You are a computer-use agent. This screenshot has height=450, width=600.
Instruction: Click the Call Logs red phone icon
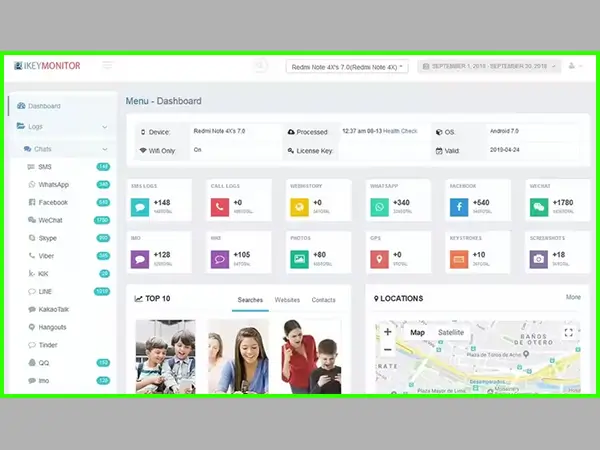tap(220, 207)
